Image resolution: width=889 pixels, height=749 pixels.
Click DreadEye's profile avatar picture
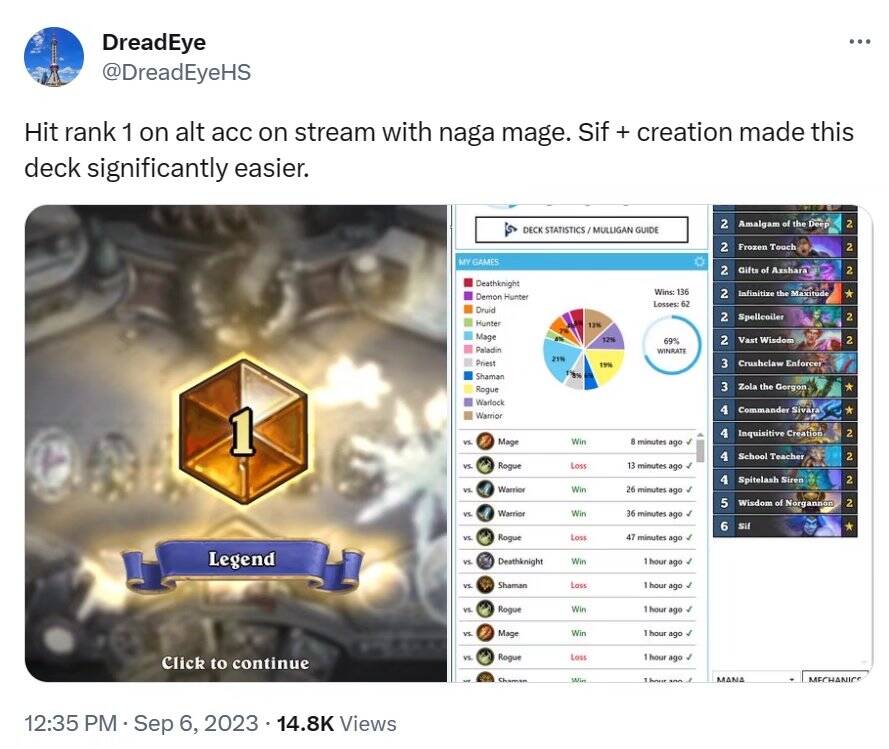click(x=54, y=57)
